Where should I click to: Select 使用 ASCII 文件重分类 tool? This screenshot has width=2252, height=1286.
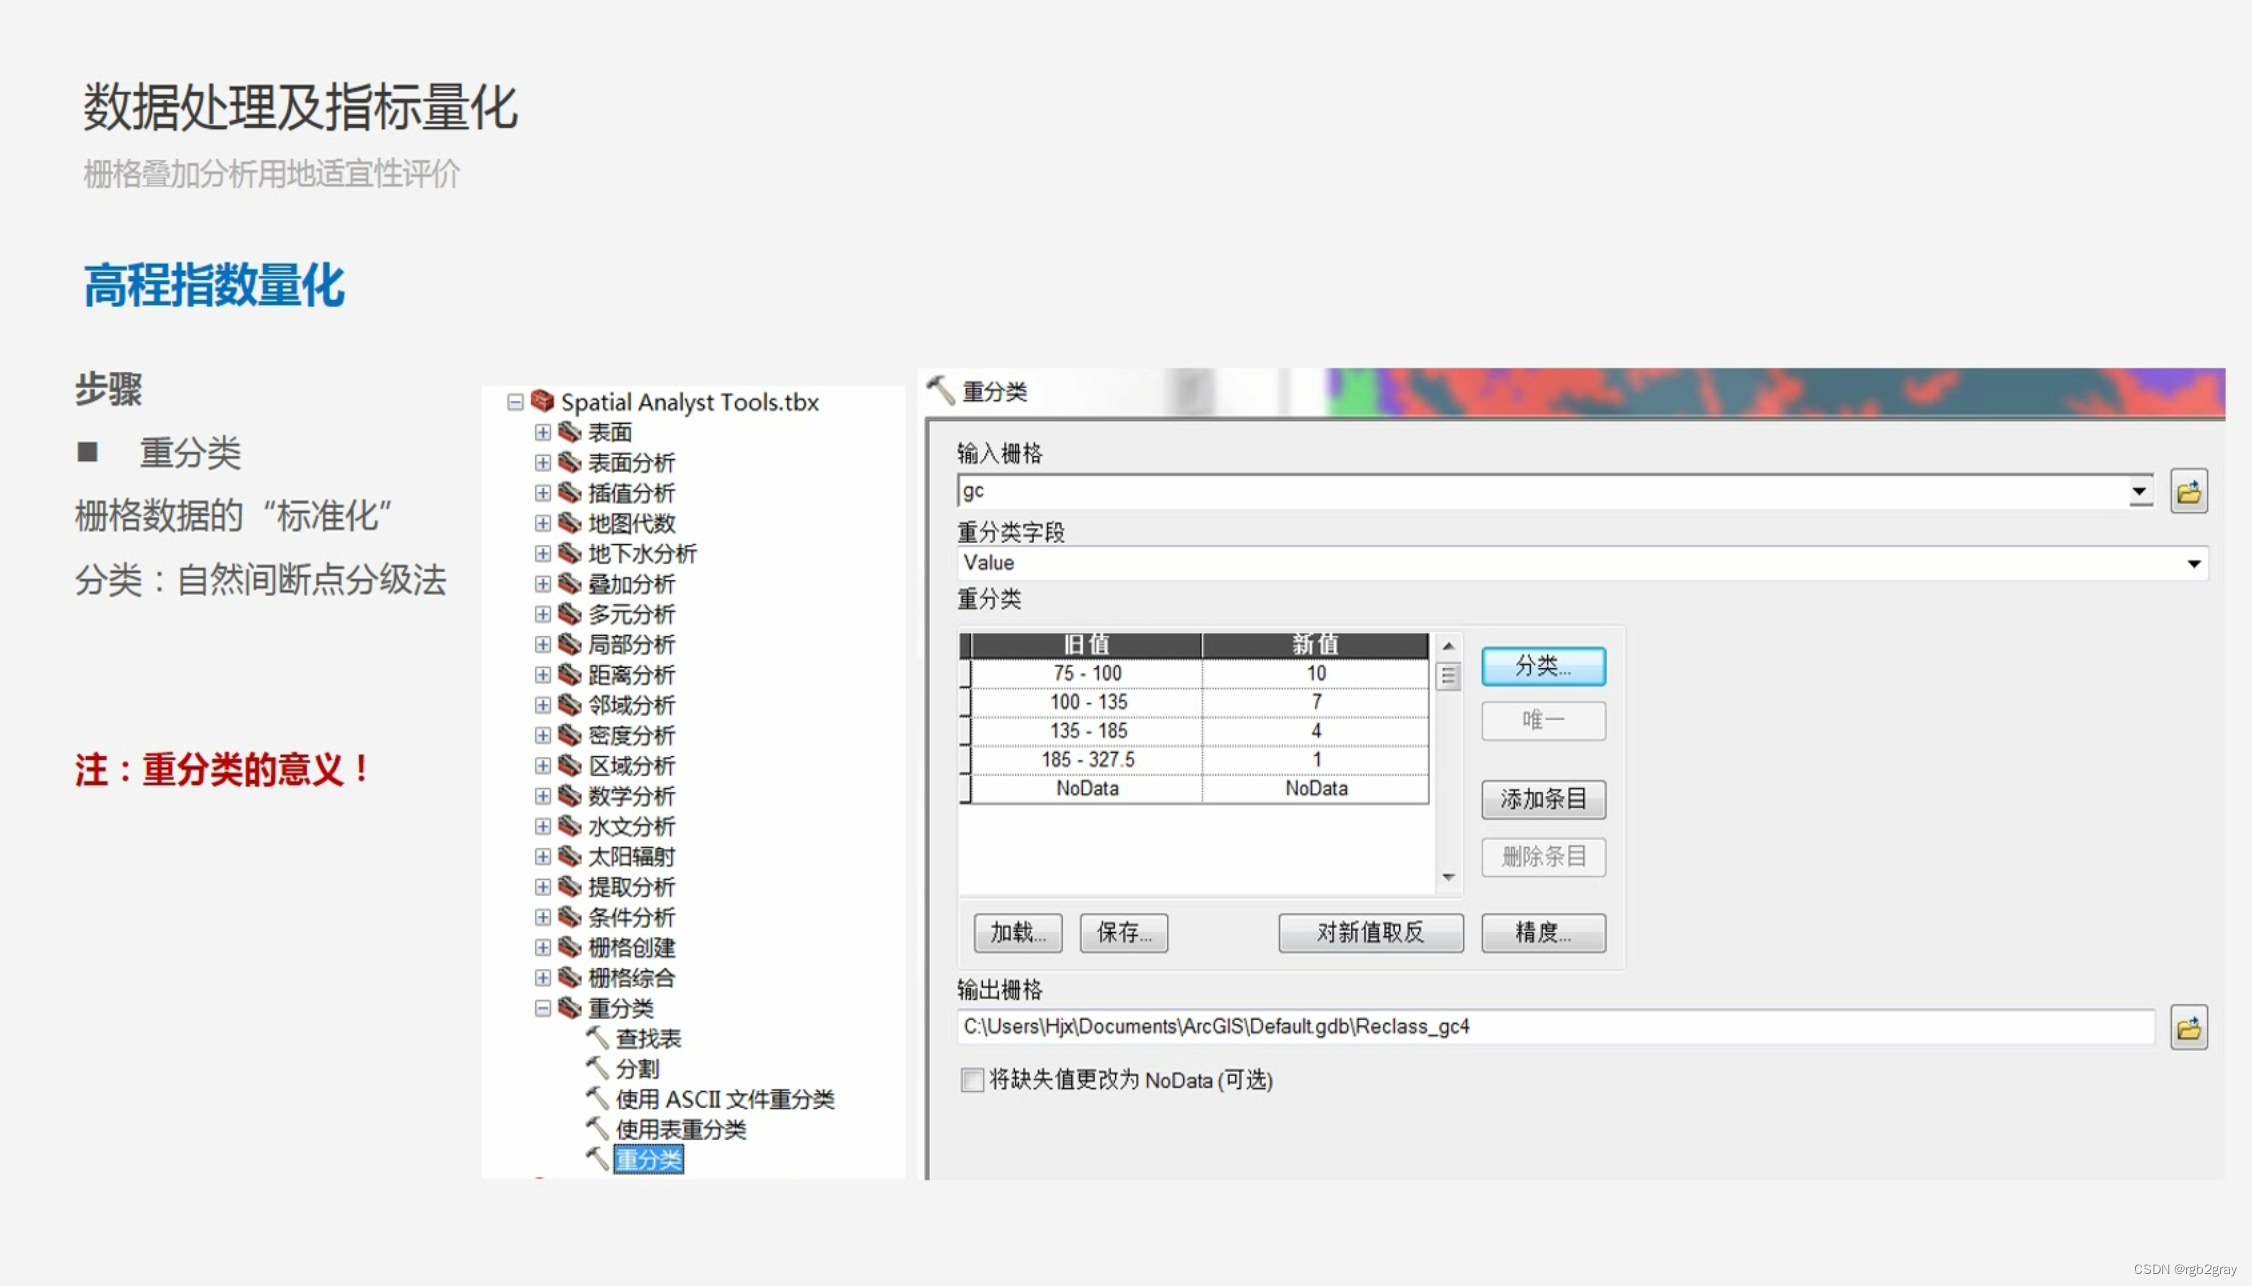(724, 1099)
